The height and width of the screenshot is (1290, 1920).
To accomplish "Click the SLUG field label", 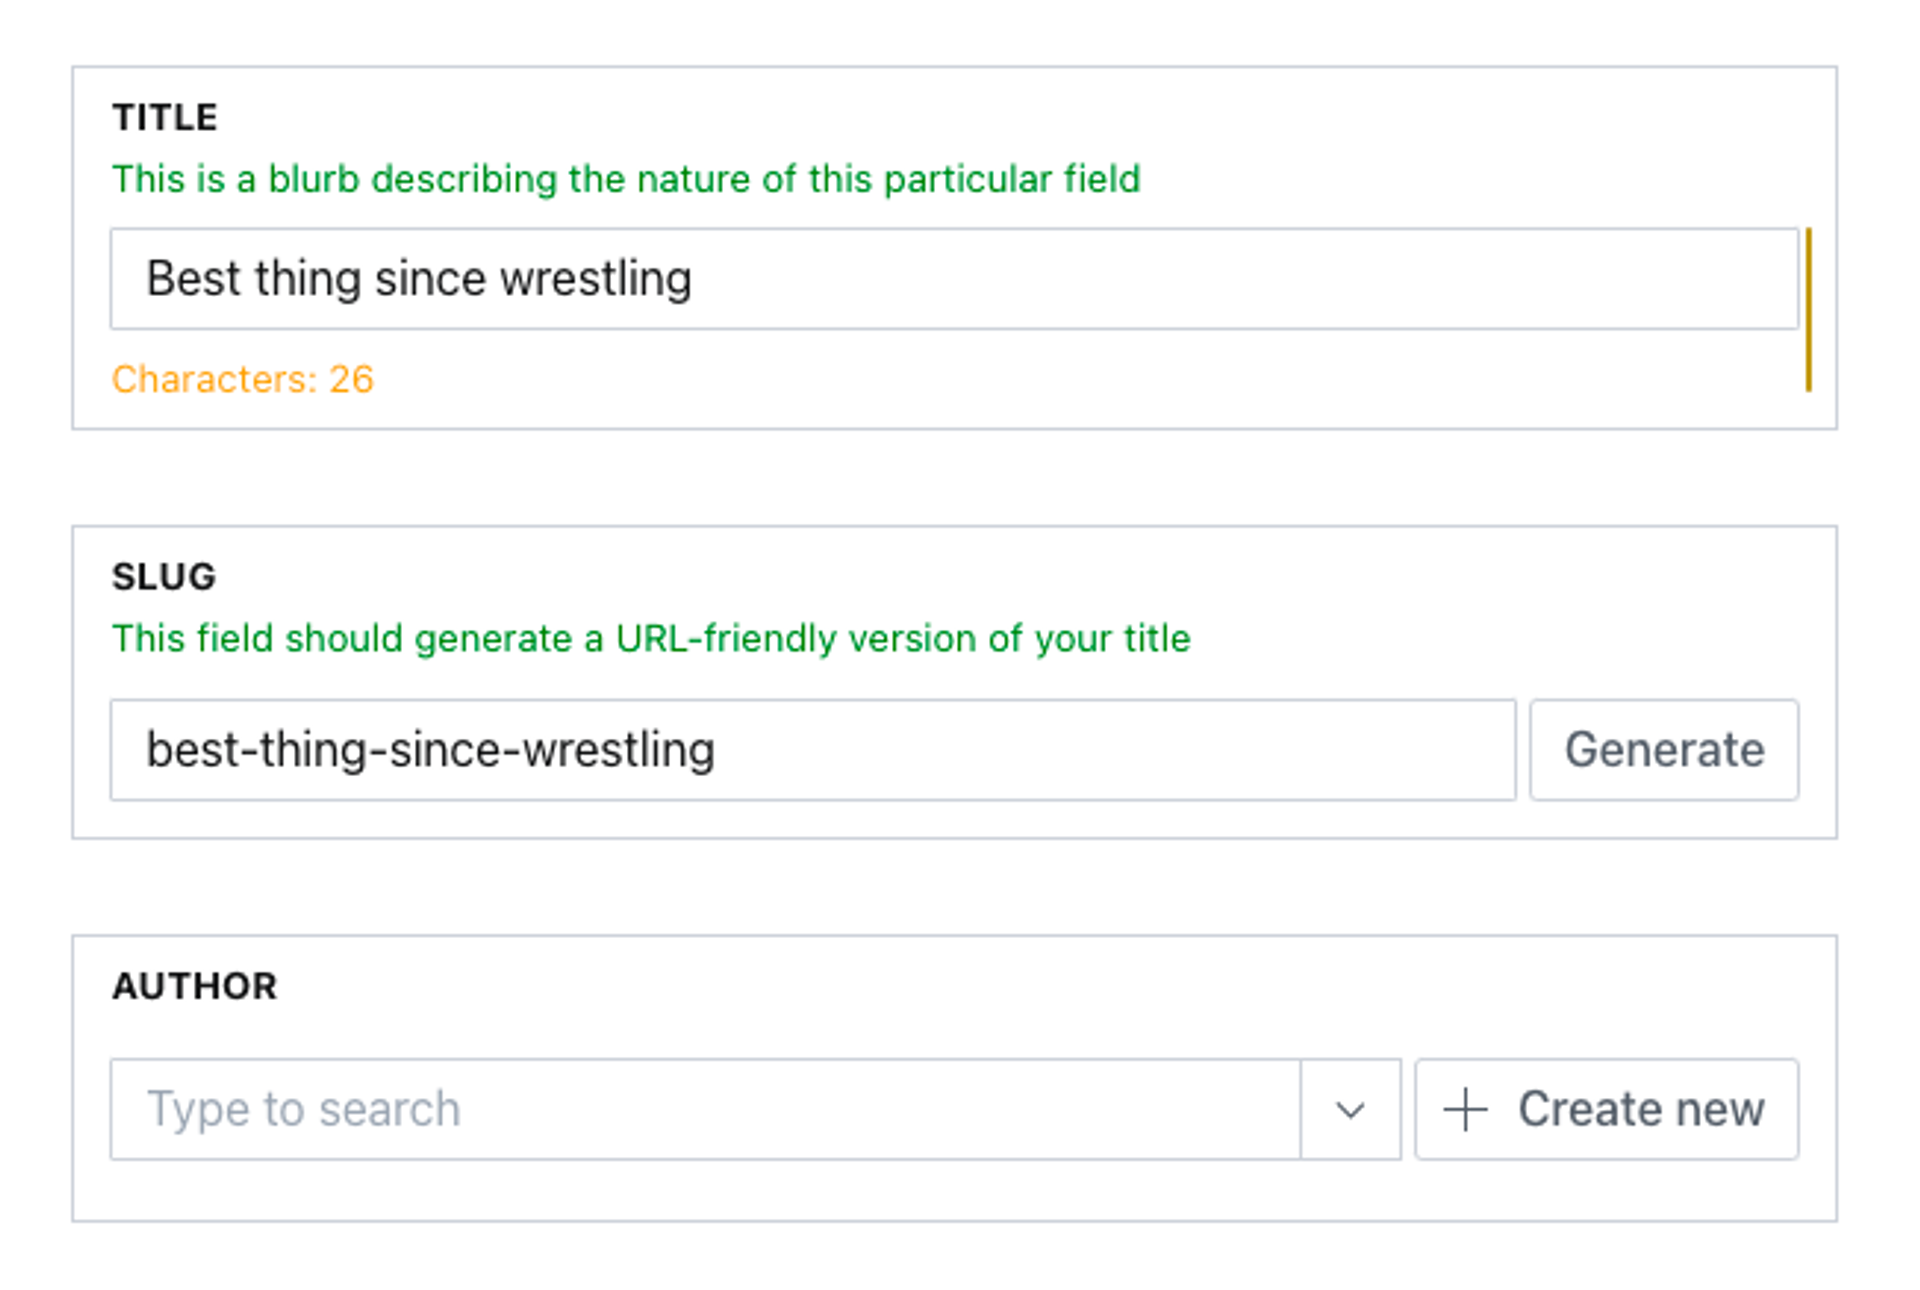I will [x=164, y=576].
